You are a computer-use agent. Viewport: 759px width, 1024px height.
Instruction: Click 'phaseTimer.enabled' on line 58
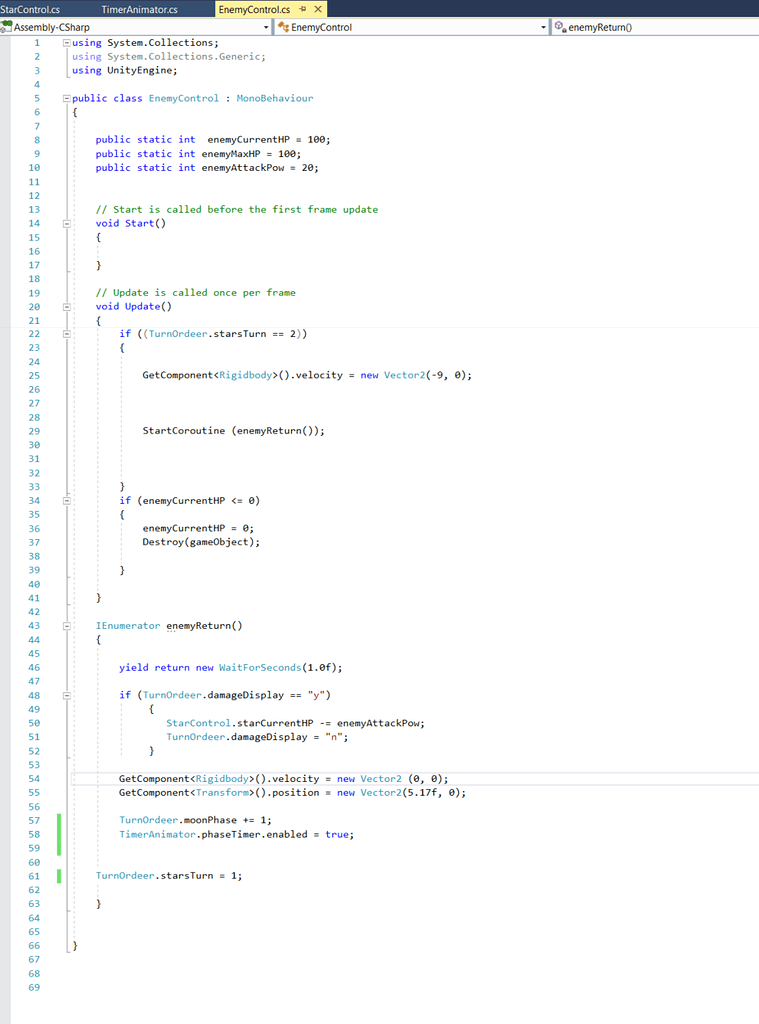click(254, 835)
